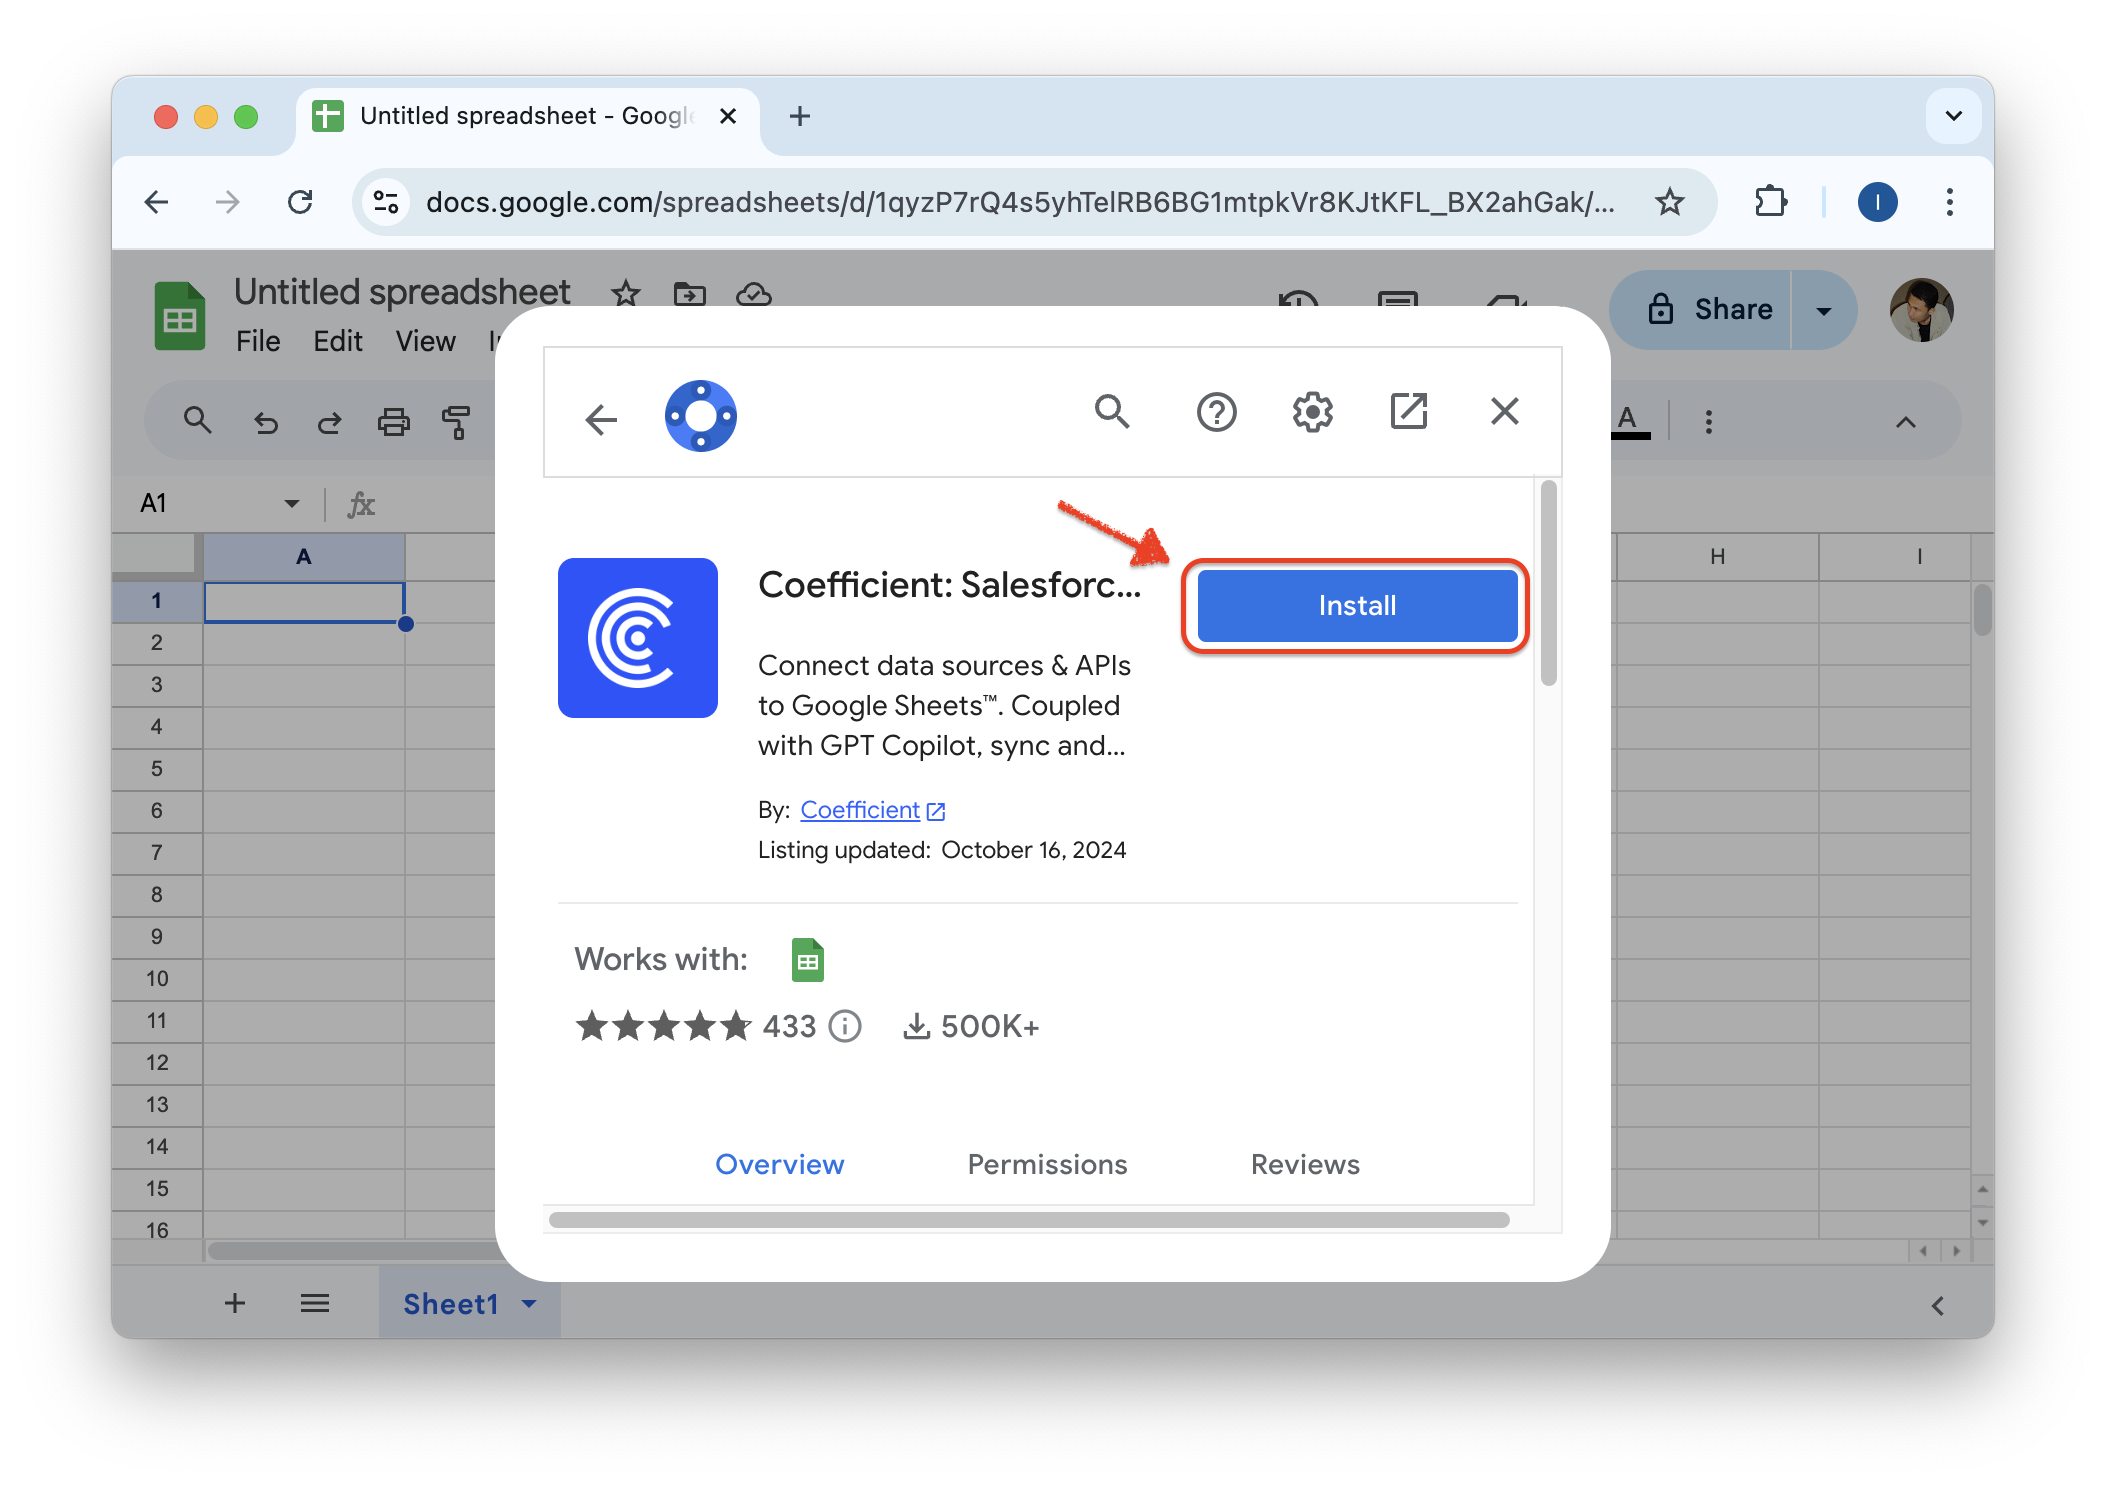The image size is (2106, 1486).
Task: Expand the Share button dropdown arrow
Action: click(x=1824, y=310)
